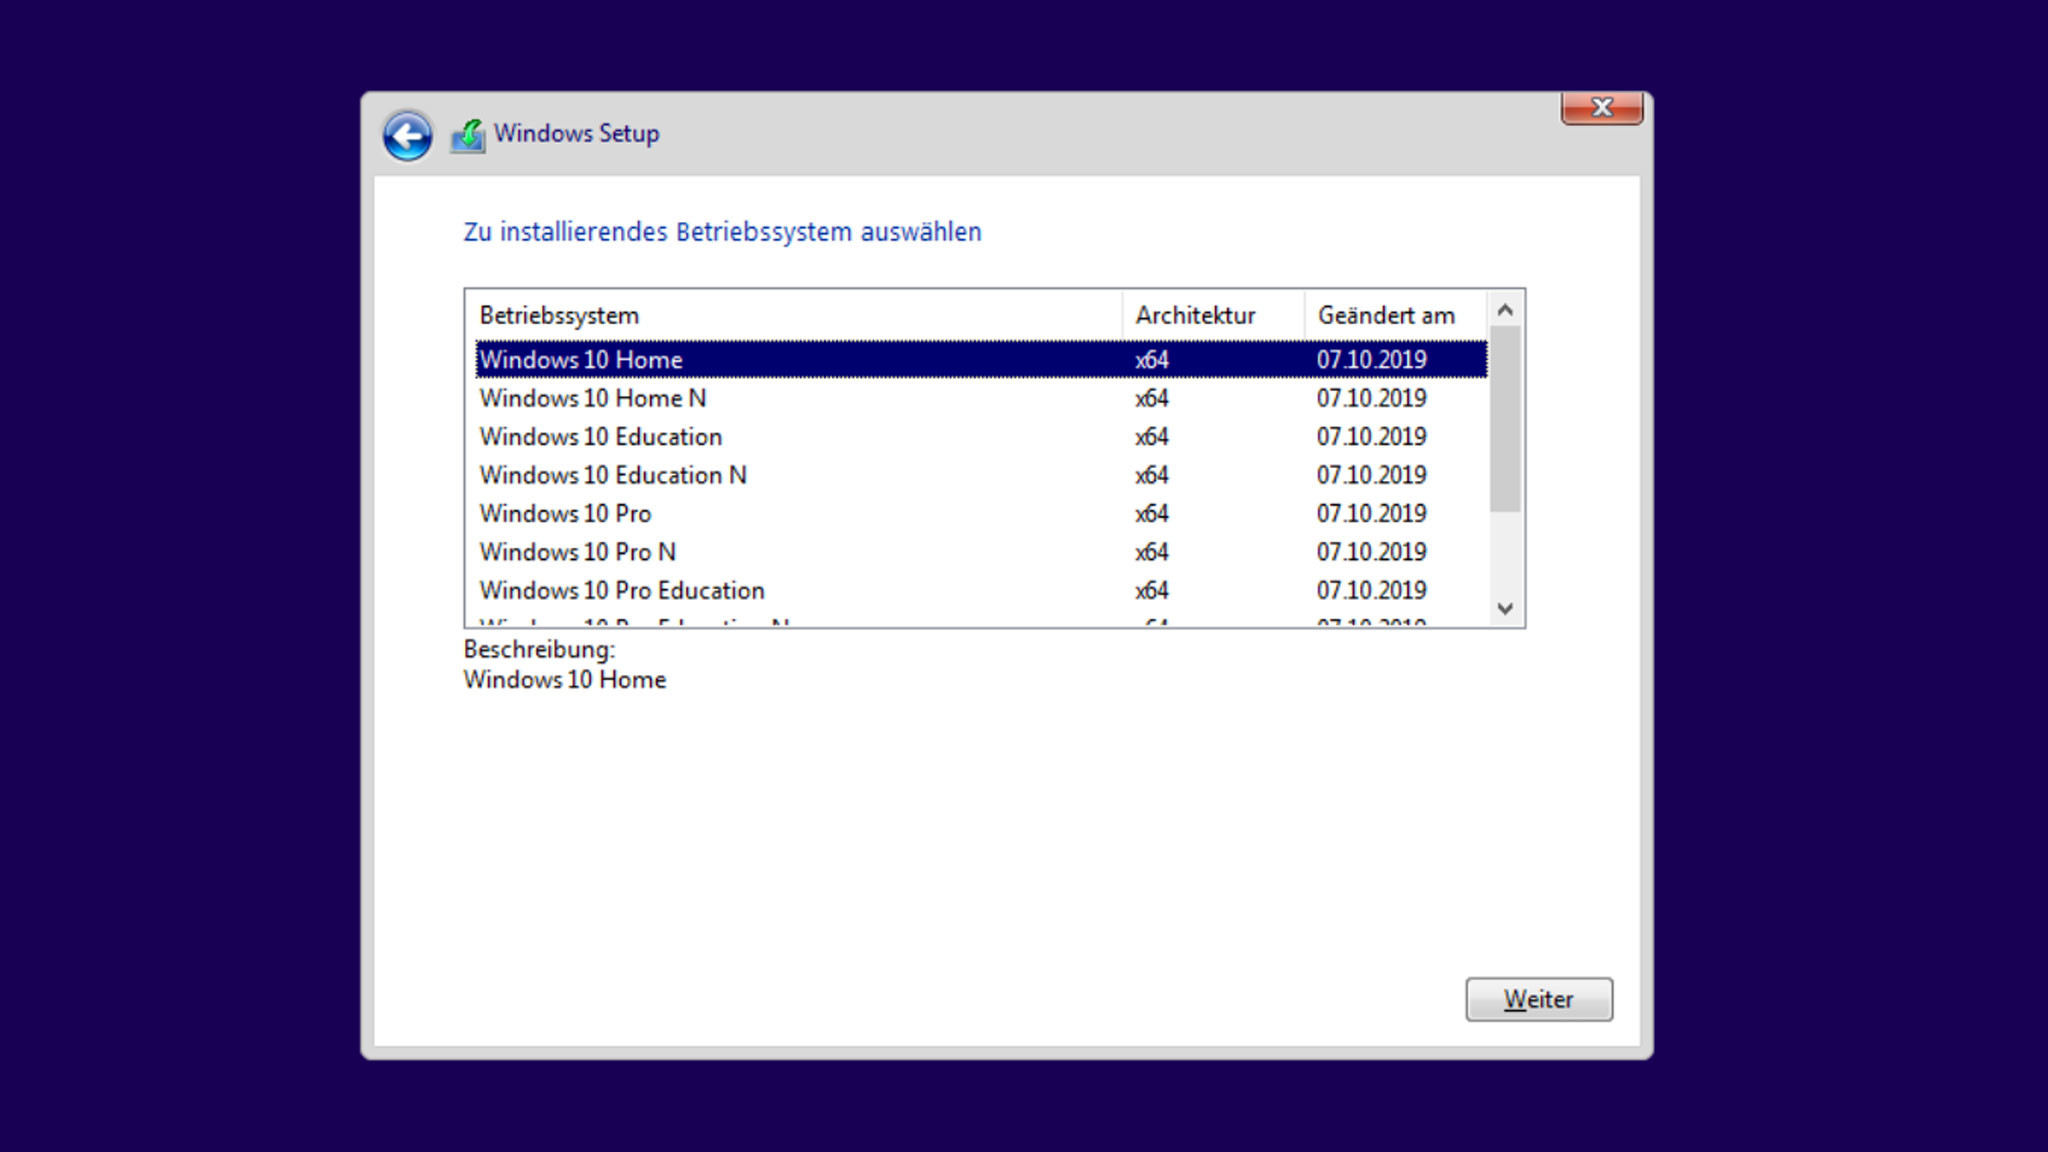Select the Windows 10 Home entry

click(x=581, y=360)
